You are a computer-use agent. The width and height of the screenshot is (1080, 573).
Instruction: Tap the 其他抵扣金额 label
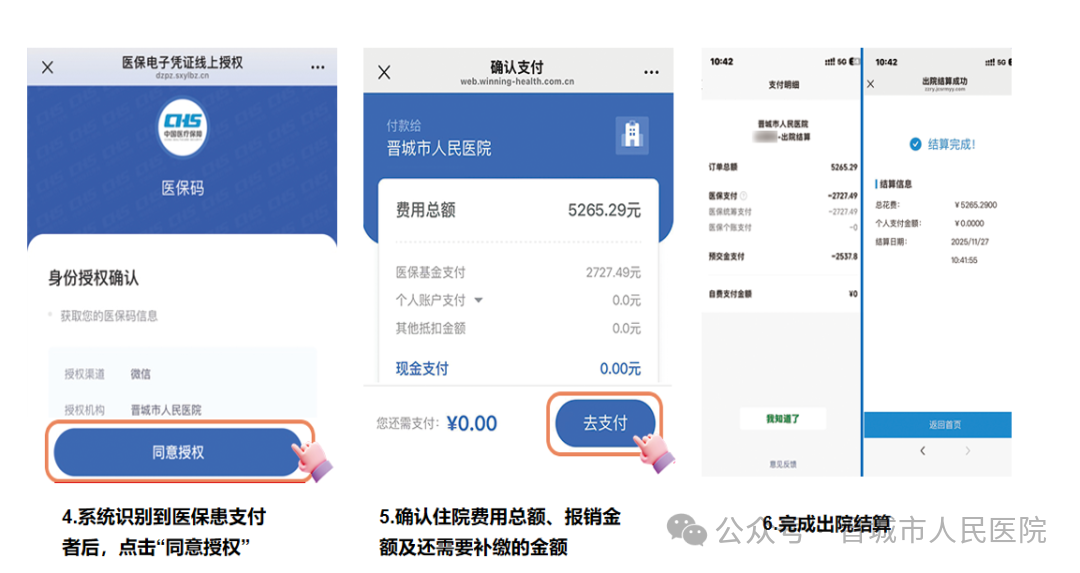430,329
